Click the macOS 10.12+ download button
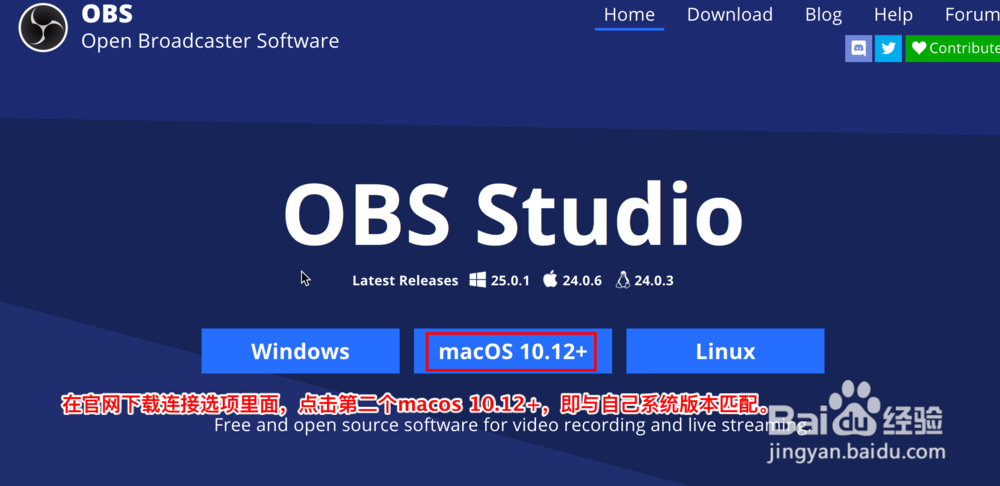1000x486 pixels. (x=513, y=351)
